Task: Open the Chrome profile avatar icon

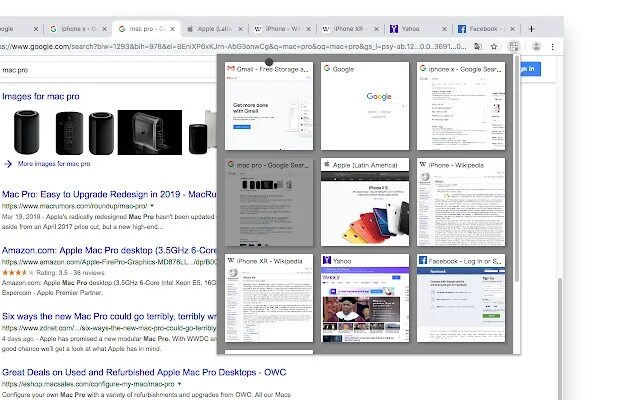Action: tap(536, 47)
